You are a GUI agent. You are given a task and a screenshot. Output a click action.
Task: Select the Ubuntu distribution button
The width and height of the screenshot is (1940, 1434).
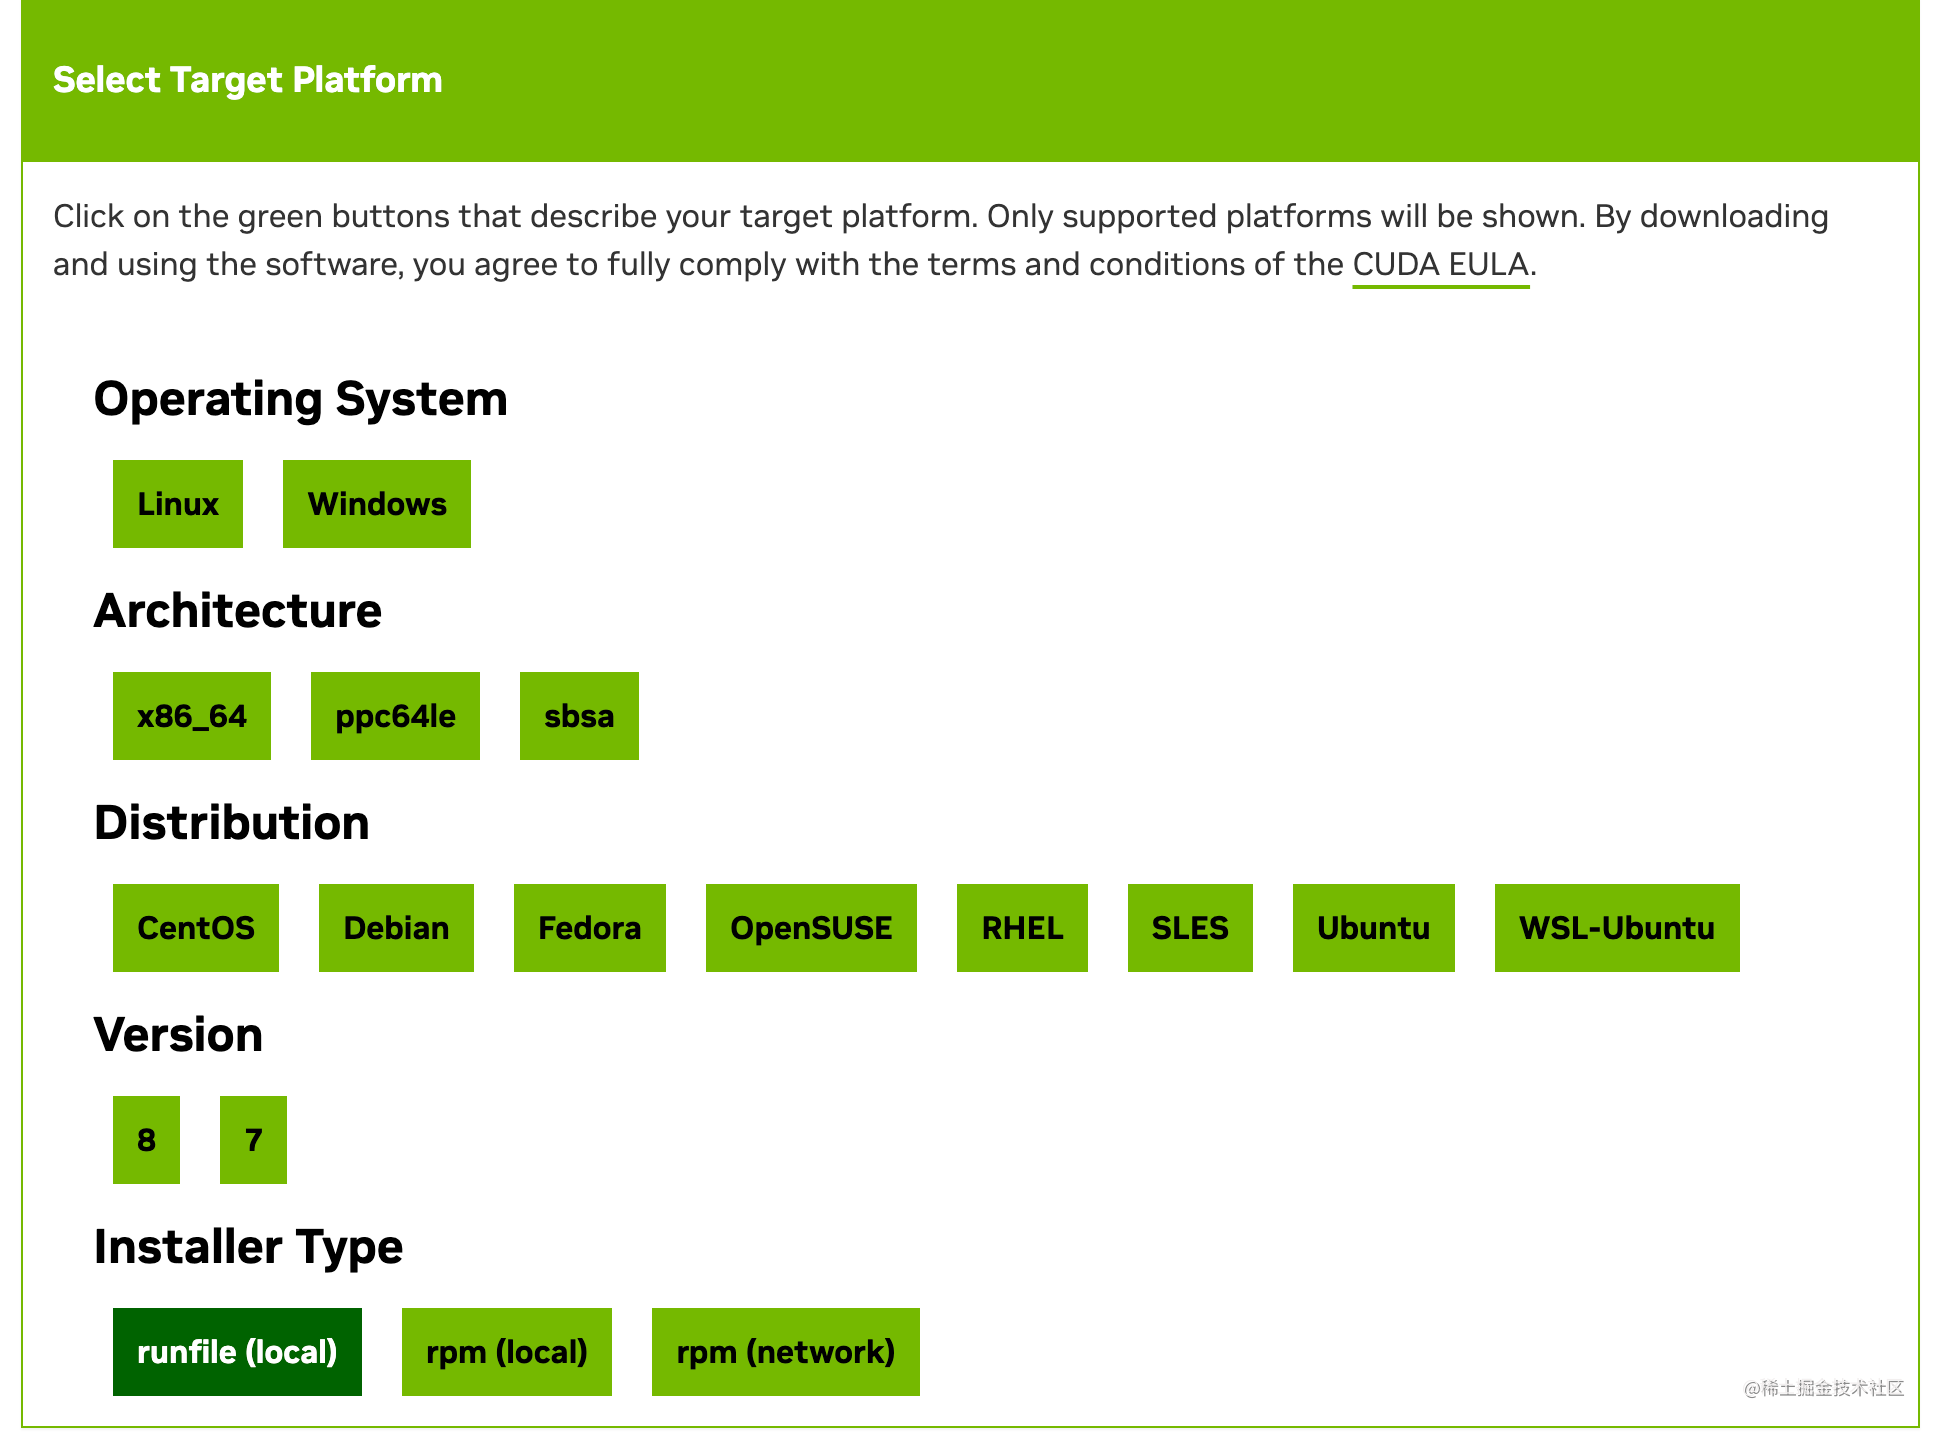click(x=1373, y=928)
